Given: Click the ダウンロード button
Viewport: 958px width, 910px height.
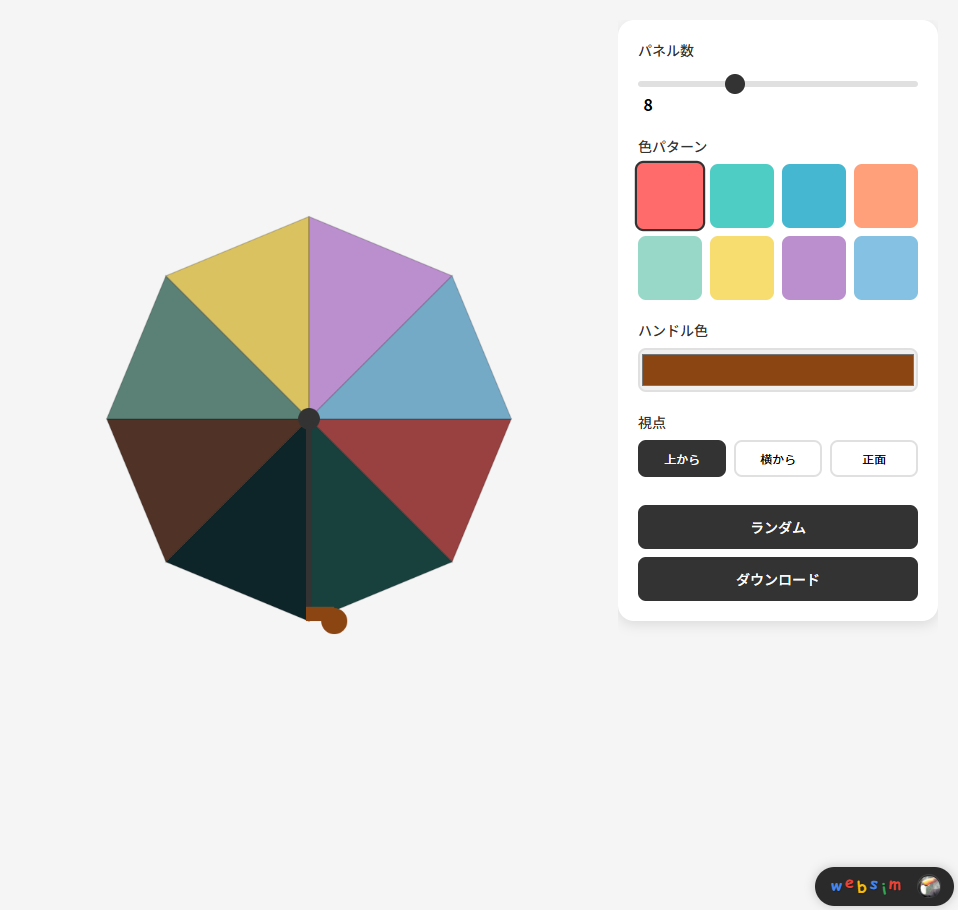Looking at the screenshot, I should (x=778, y=579).
